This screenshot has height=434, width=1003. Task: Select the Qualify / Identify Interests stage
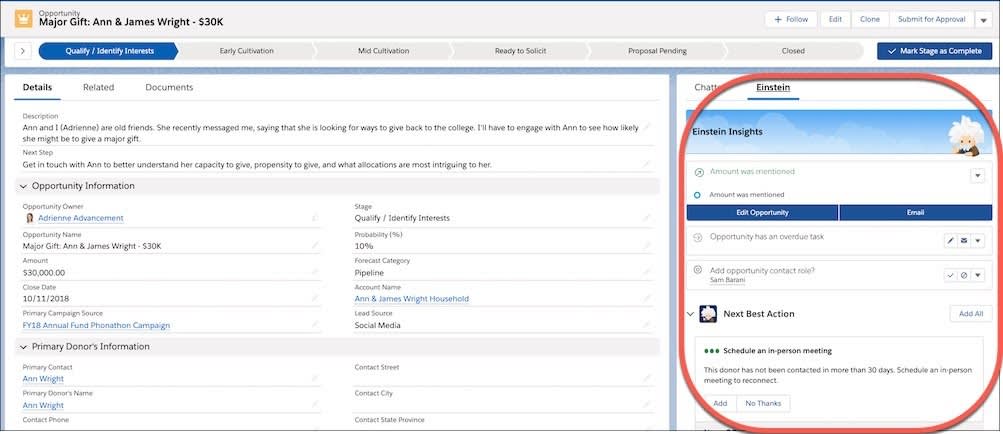(x=109, y=51)
